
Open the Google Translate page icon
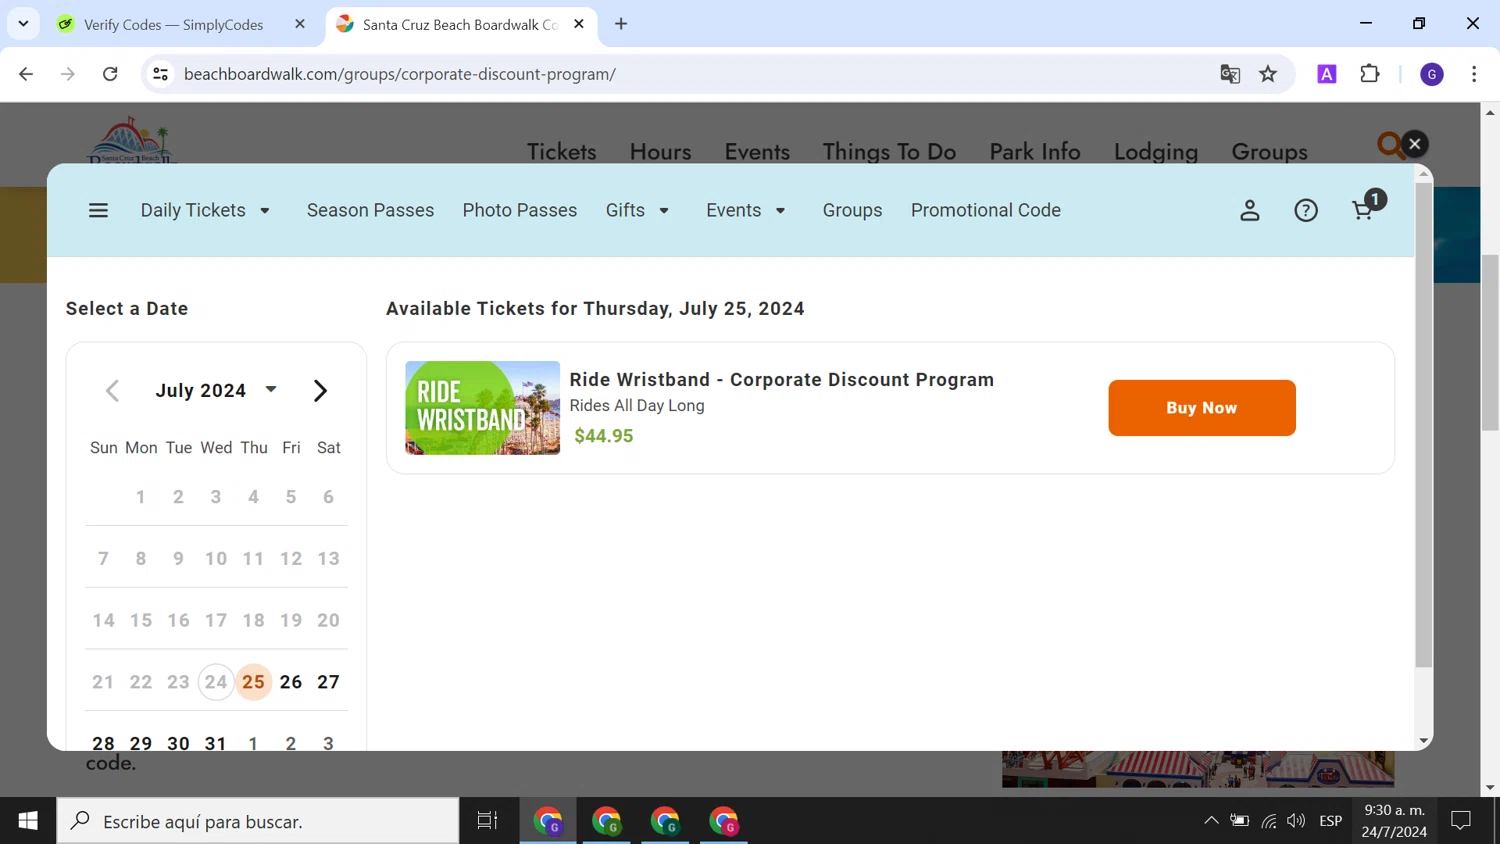point(1230,74)
